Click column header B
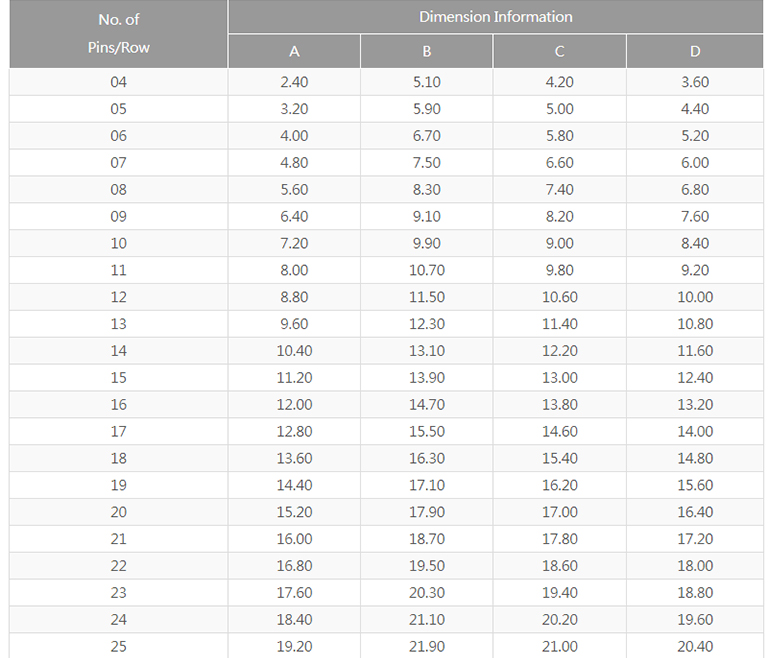 tap(427, 51)
